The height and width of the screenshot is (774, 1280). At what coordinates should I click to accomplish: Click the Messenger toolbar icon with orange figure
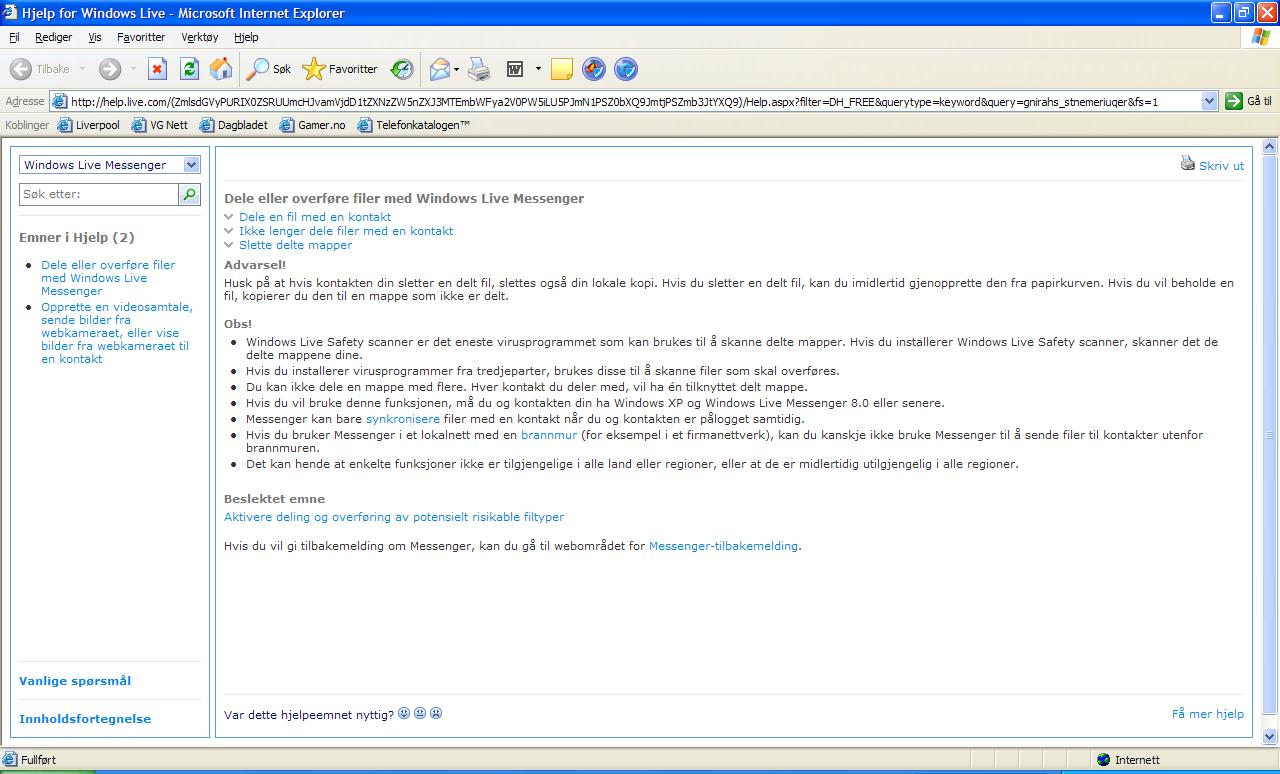coord(594,69)
